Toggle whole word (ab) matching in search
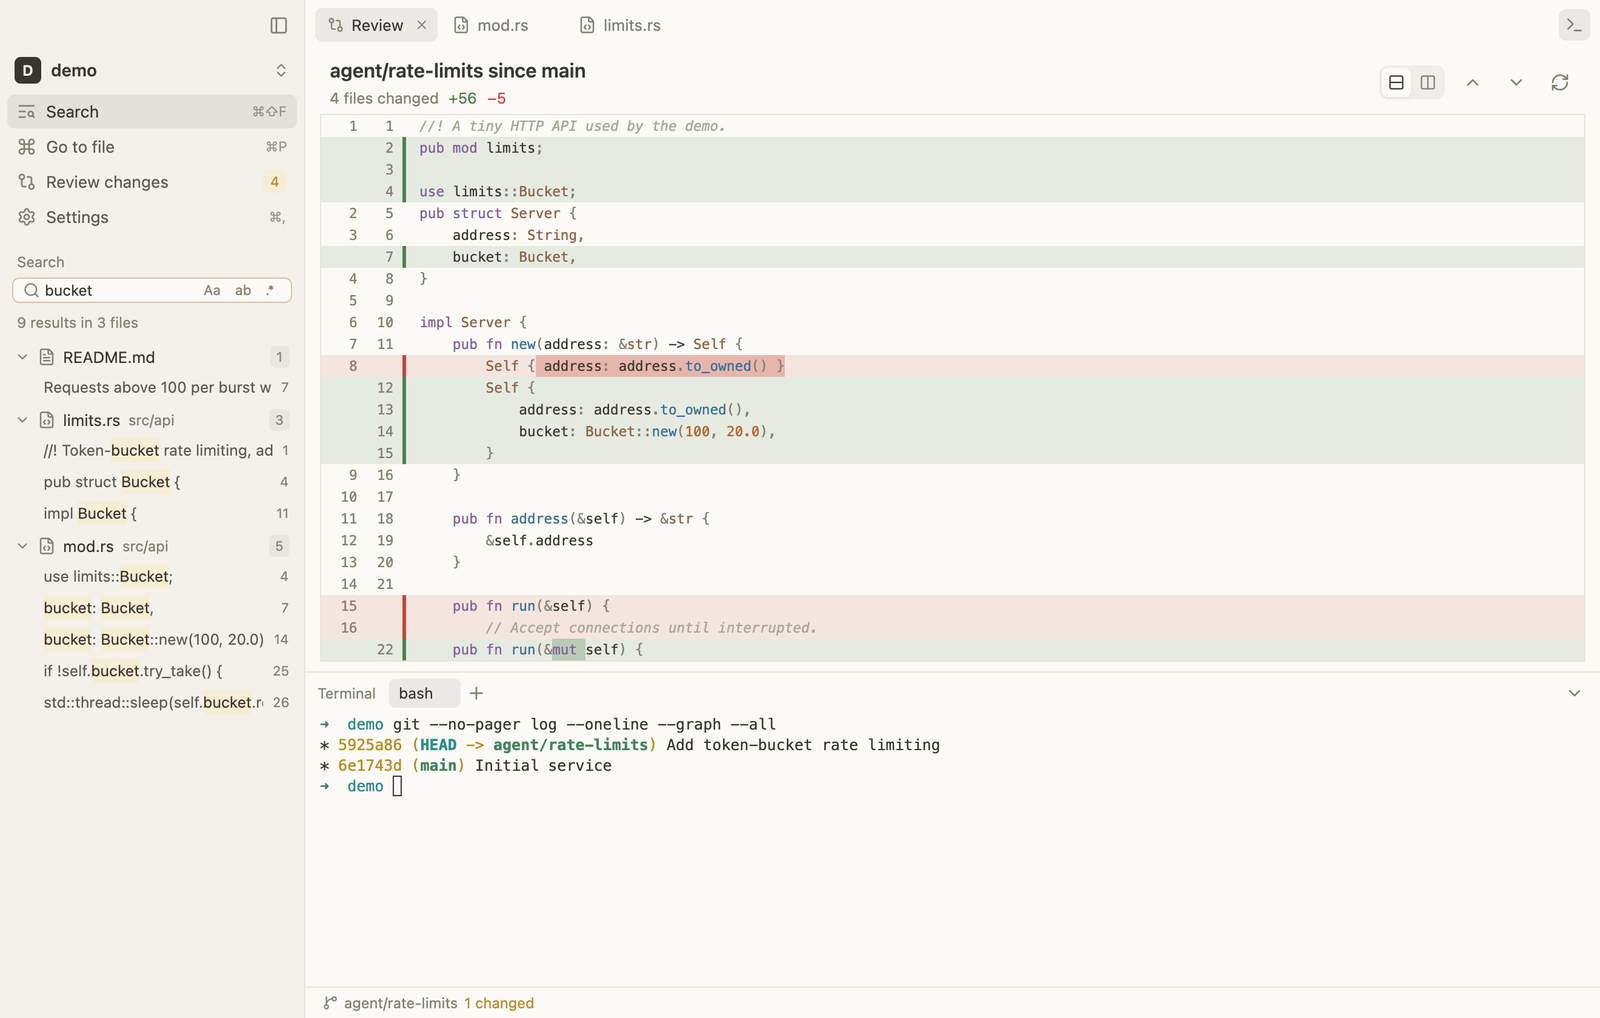 click(x=243, y=290)
